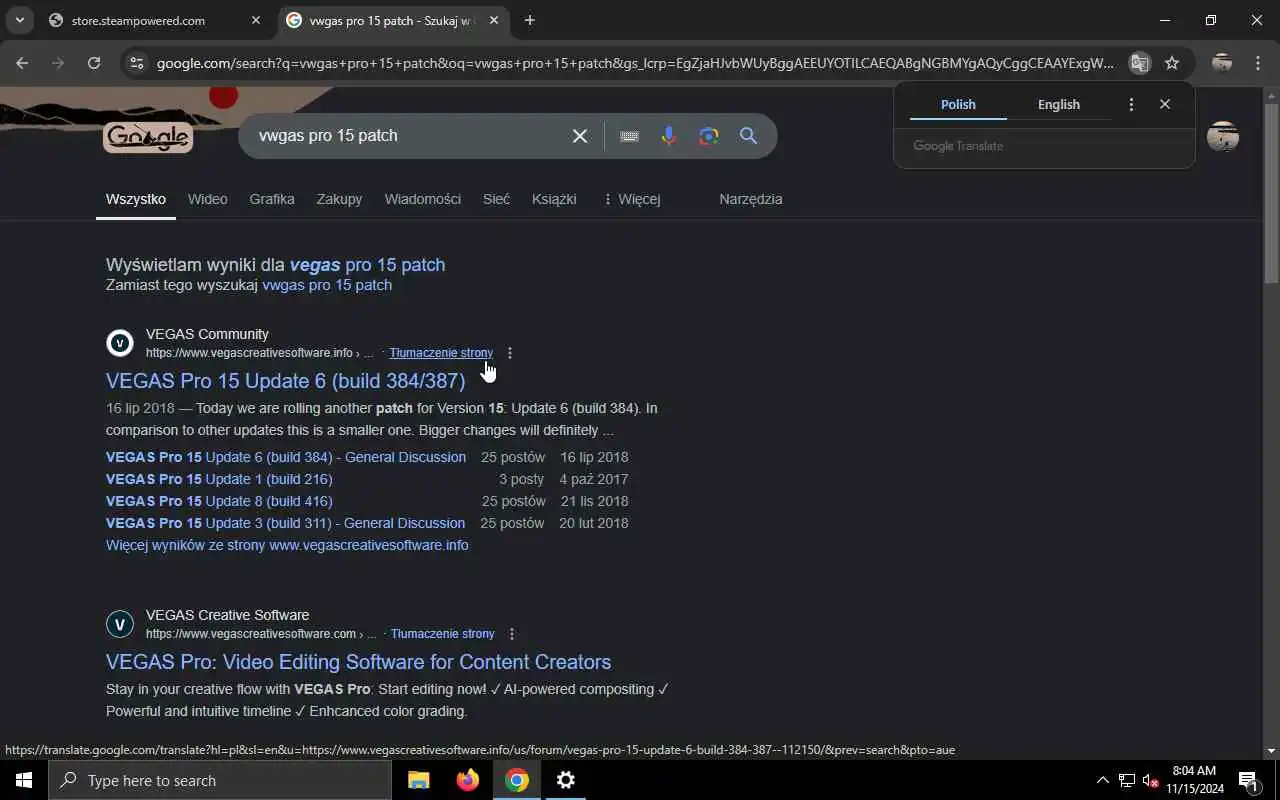Click the clock showing 8:04 AM
1280x800 pixels.
1194,780
